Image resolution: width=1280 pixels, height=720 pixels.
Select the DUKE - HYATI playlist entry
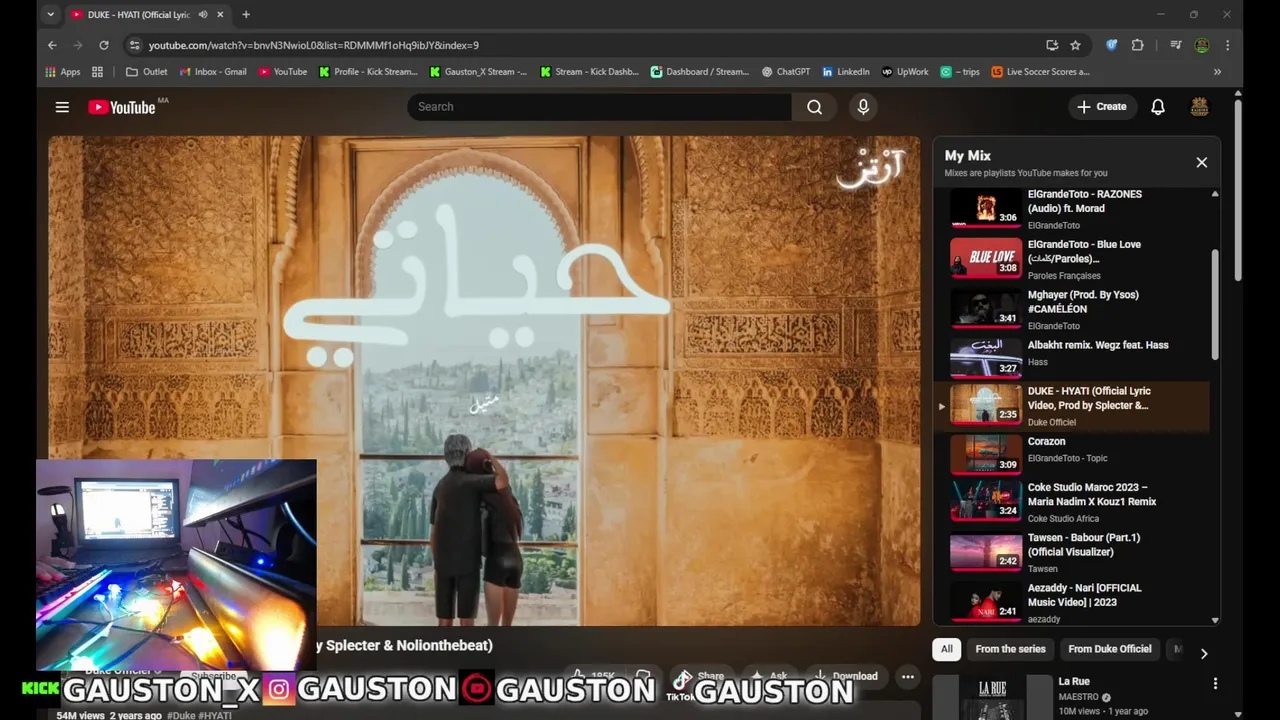(x=1071, y=406)
